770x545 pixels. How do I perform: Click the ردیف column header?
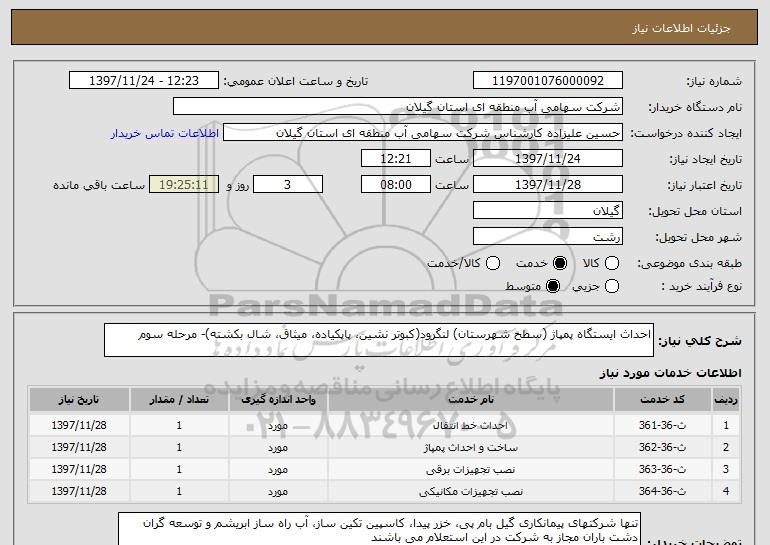click(x=726, y=400)
